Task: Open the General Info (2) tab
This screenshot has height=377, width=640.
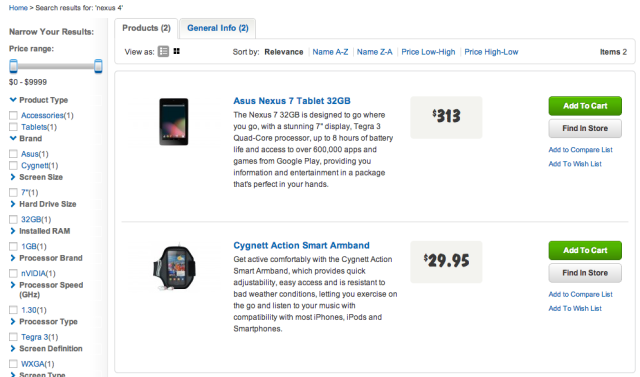Action: coord(218,28)
